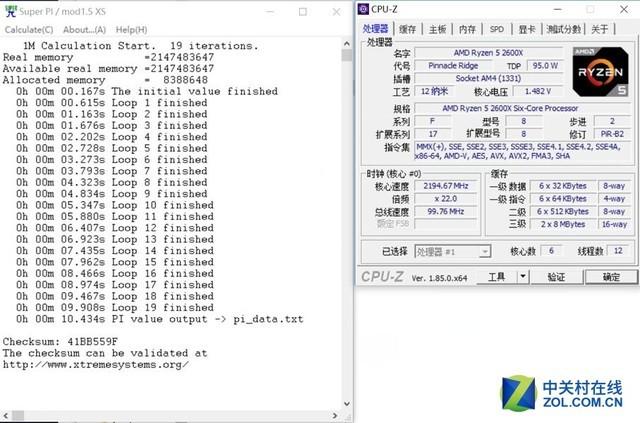
Task: Open the Calculate(C) menu
Action: click(29, 29)
